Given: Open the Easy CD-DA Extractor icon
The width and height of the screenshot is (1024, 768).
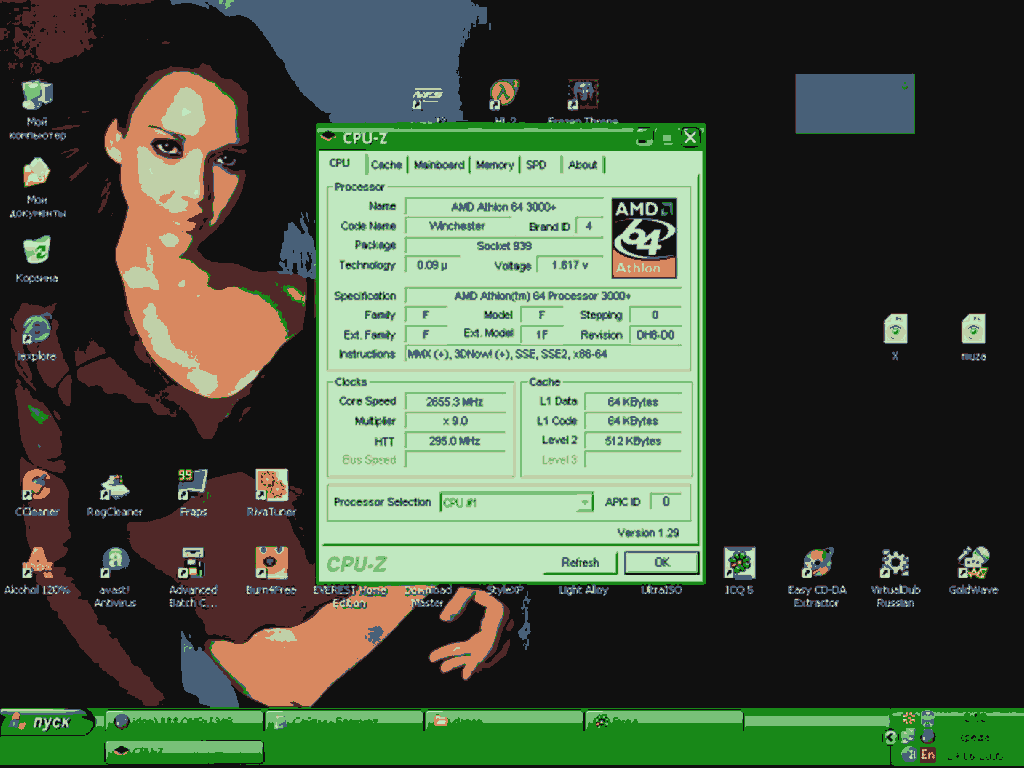Looking at the screenshot, I should point(816,577).
